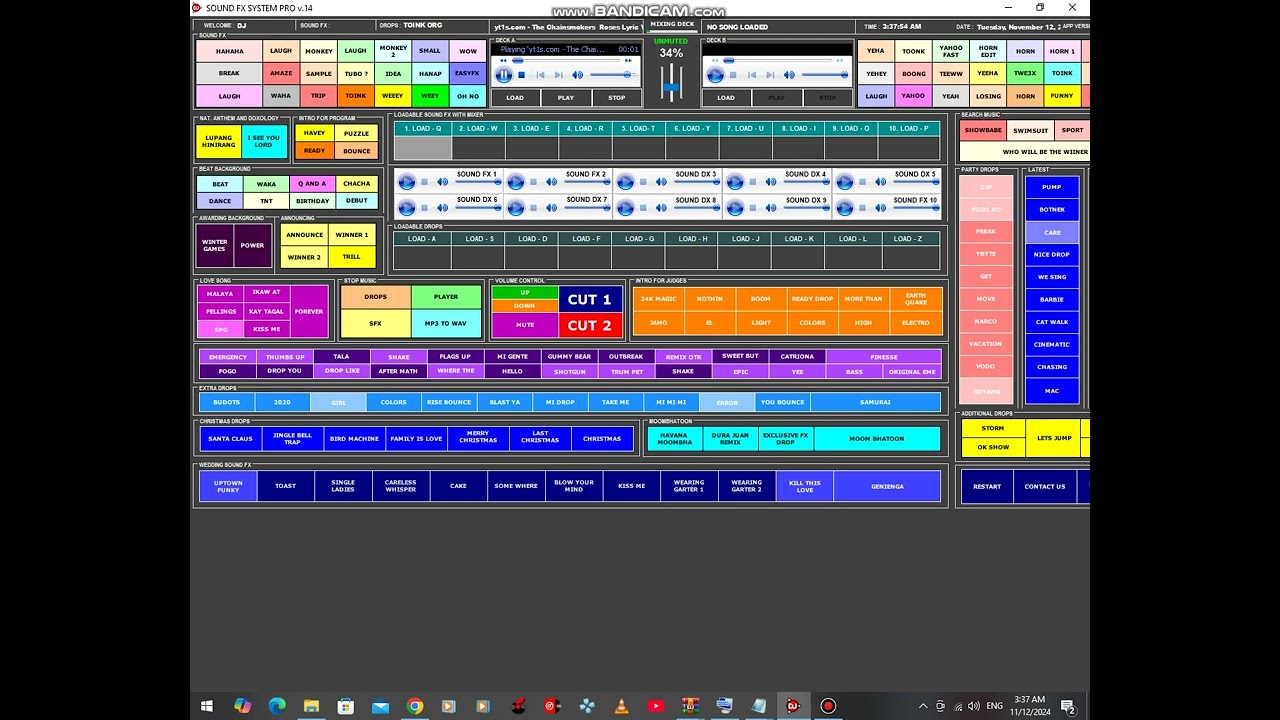The image size is (1280, 720).
Task: Pause playback on Deck A player
Action: pos(504,75)
